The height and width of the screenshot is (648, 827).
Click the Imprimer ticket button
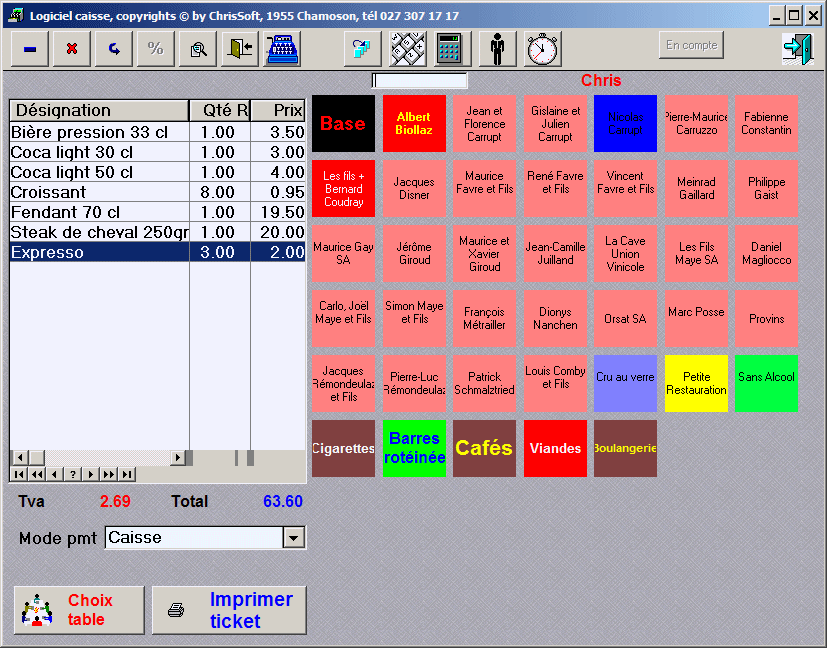click(x=229, y=610)
